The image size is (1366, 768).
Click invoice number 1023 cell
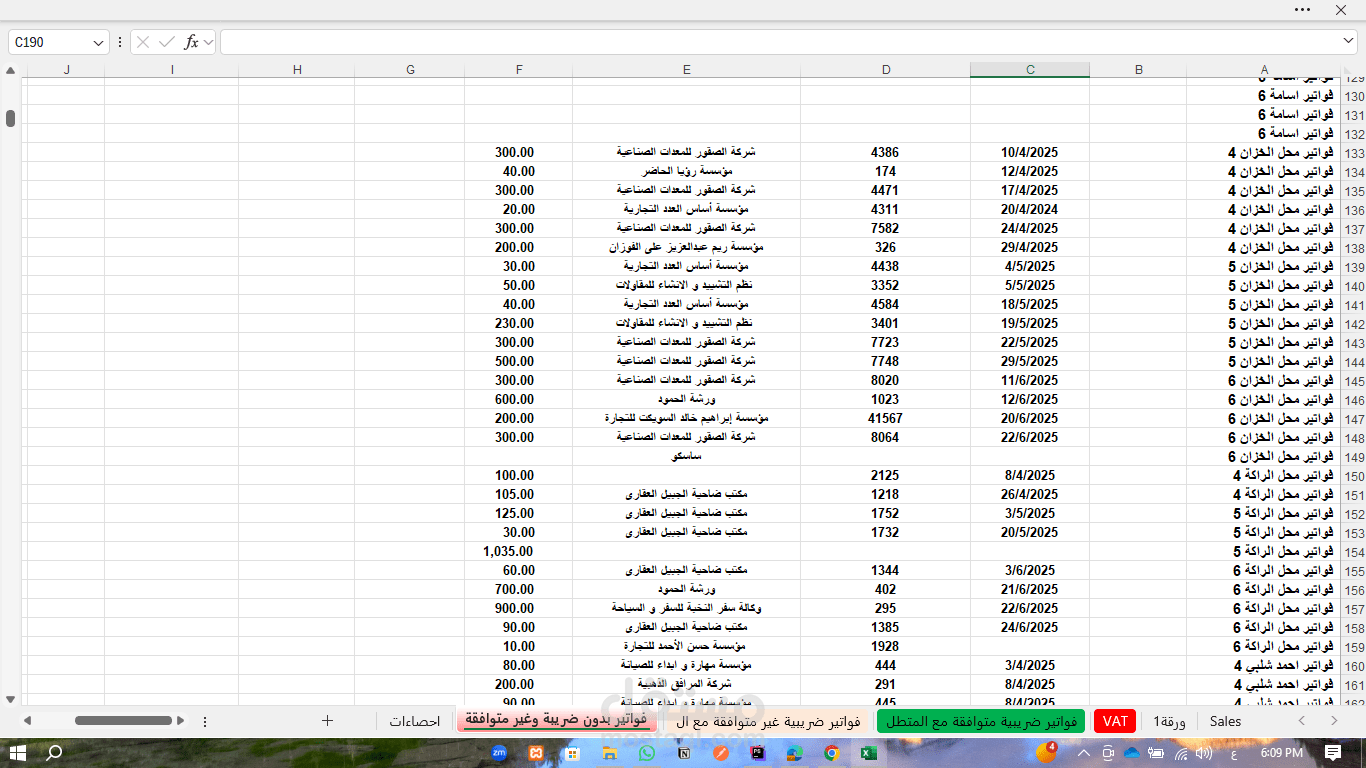[x=886, y=400]
